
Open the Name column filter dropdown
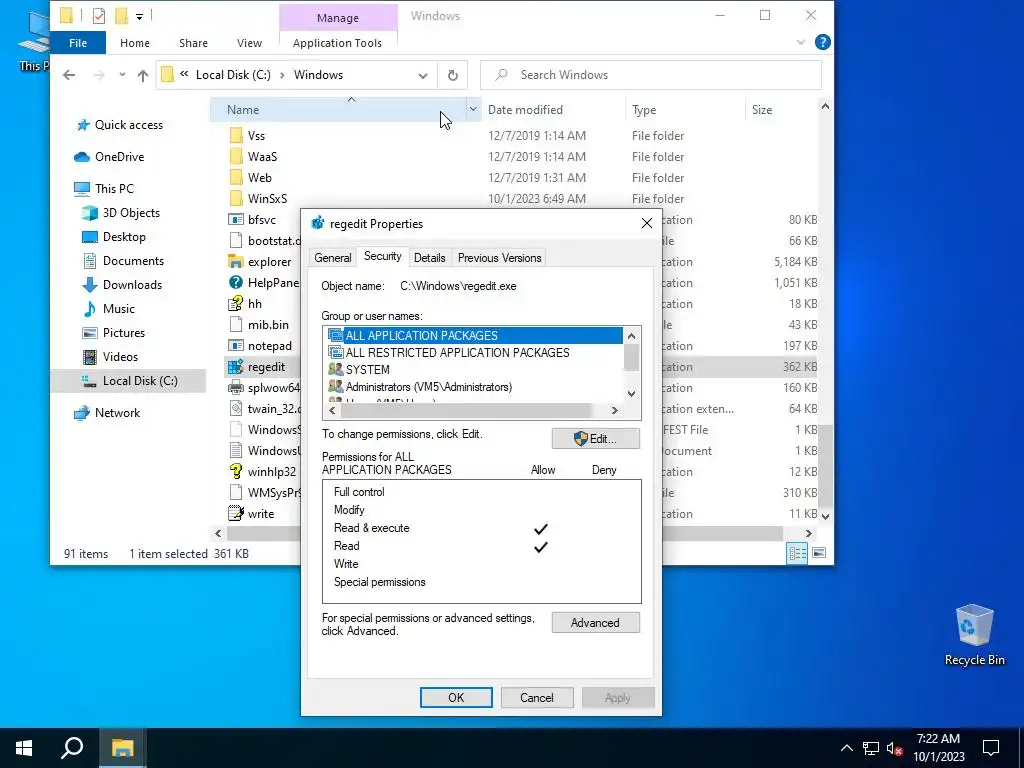click(473, 110)
